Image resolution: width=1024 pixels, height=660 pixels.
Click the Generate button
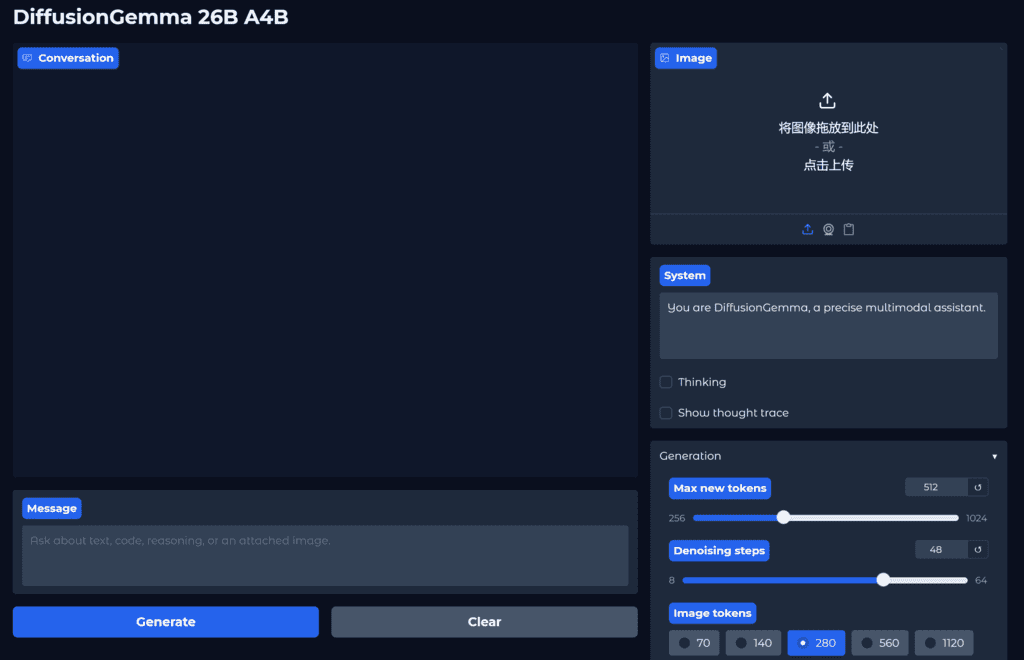pyautogui.click(x=166, y=621)
